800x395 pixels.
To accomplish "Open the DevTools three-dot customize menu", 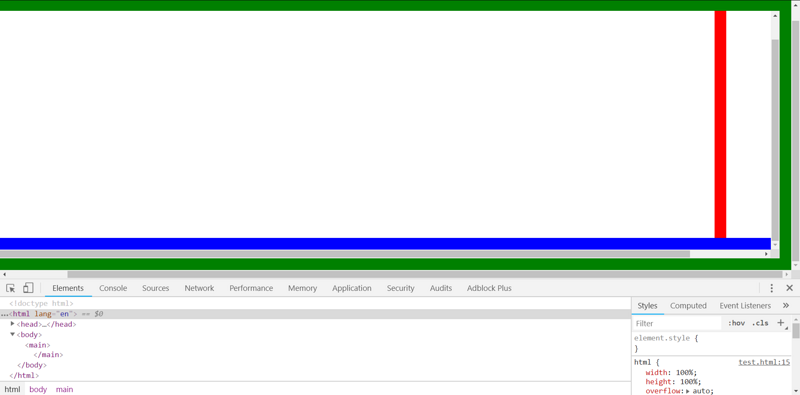I will (x=772, y=288).
